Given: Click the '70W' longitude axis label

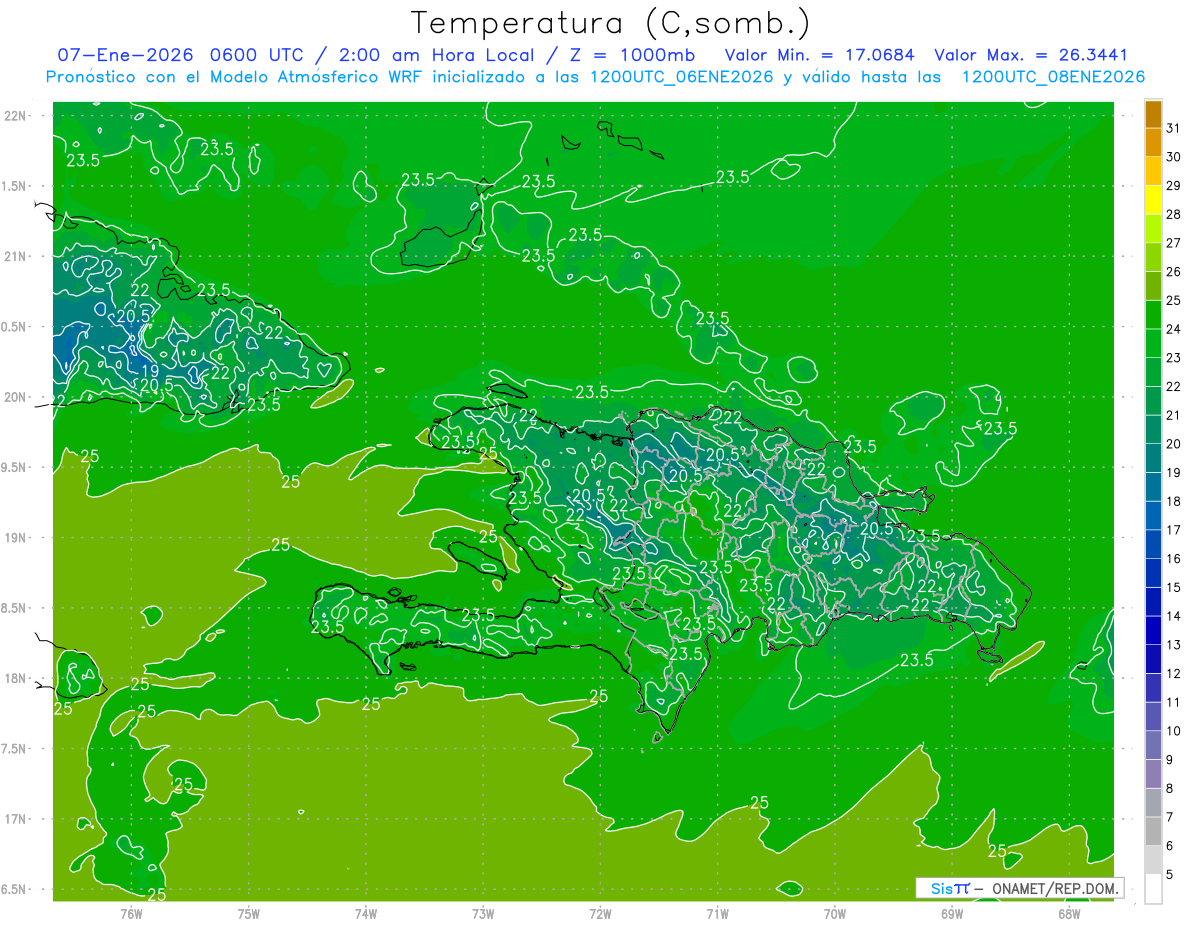Looking at the screenshot, I should click(835, 913).
